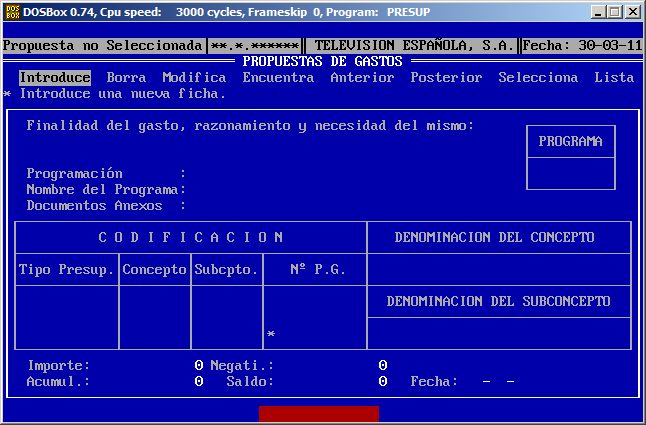This screenshot has height=425, width=646.
Task: Go to Posterior record option
Action: [446, 77]
